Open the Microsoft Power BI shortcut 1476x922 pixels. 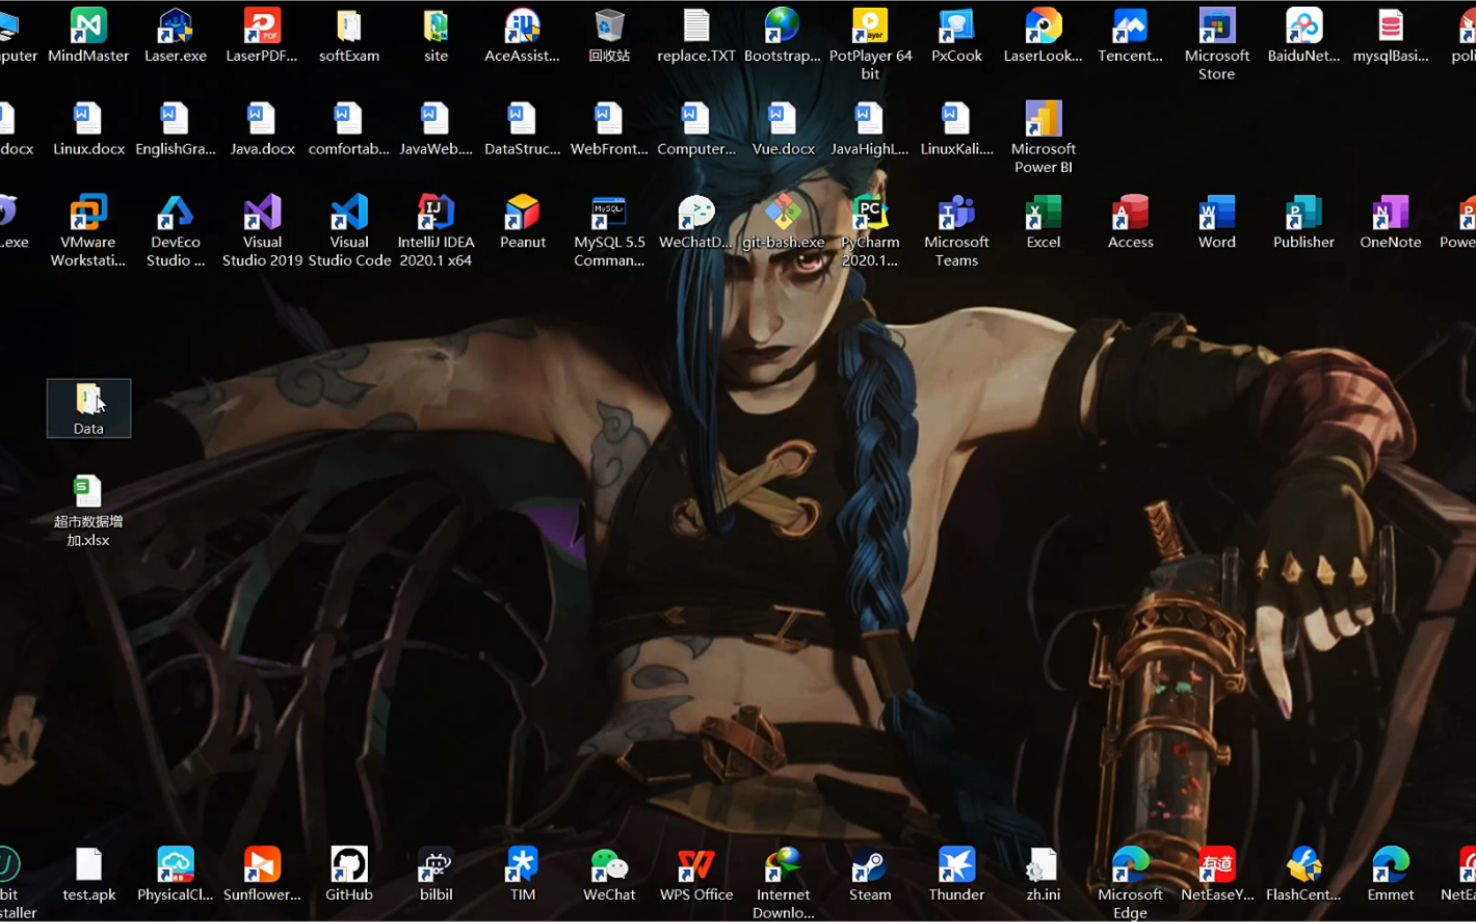coord(1043,137)
